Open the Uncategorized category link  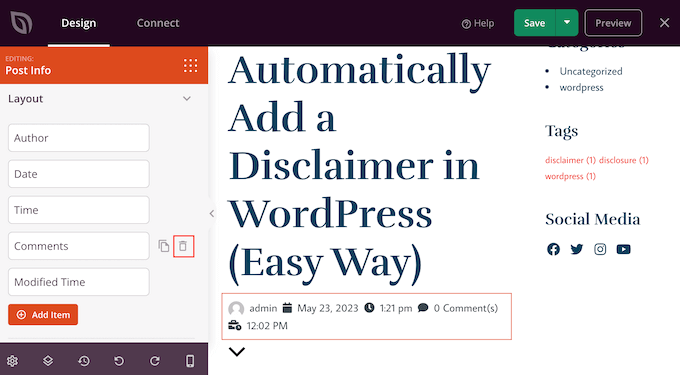[x=591, y=71]
